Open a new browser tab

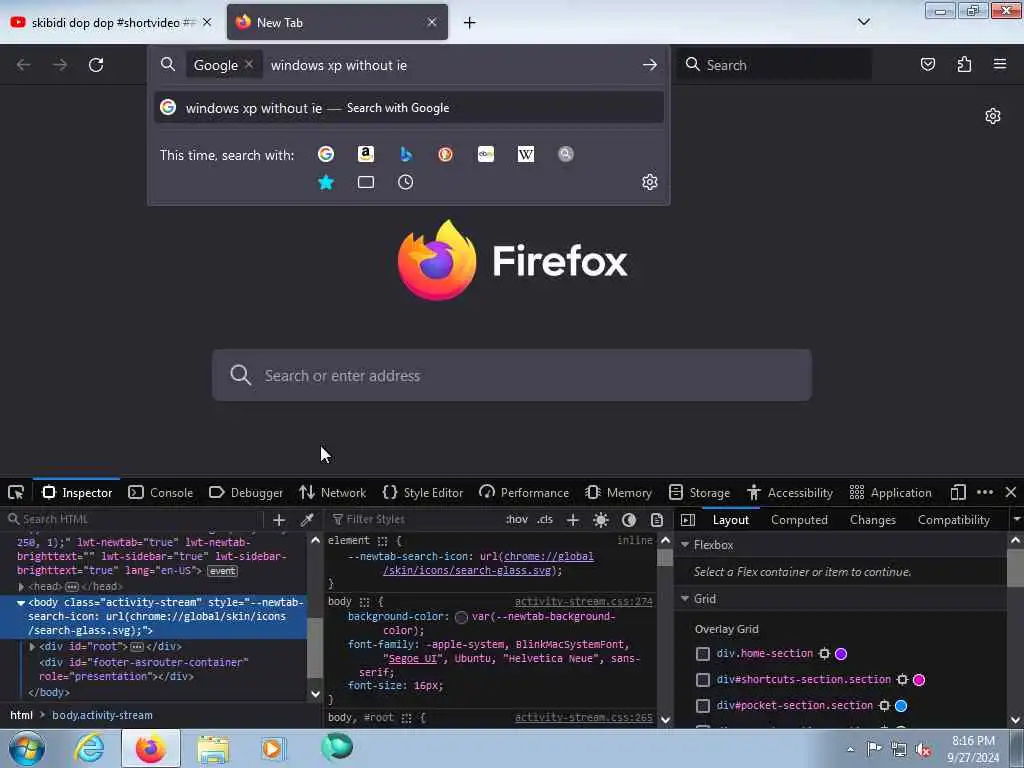point(470,23)
